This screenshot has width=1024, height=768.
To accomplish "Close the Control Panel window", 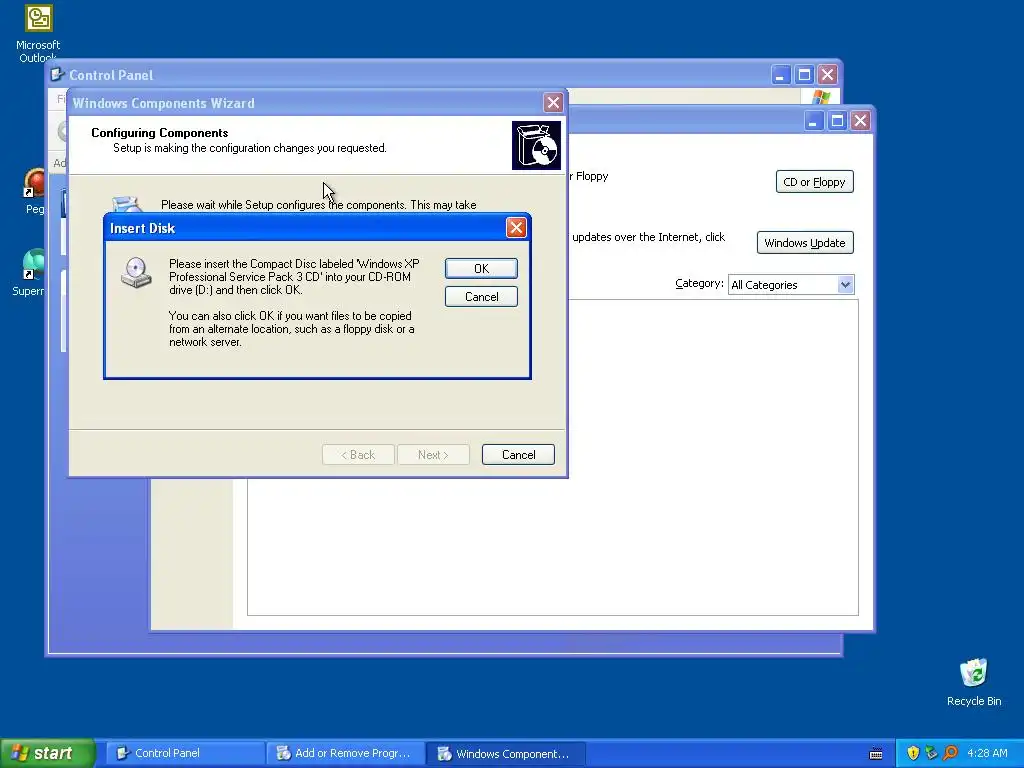I will 827,75.
